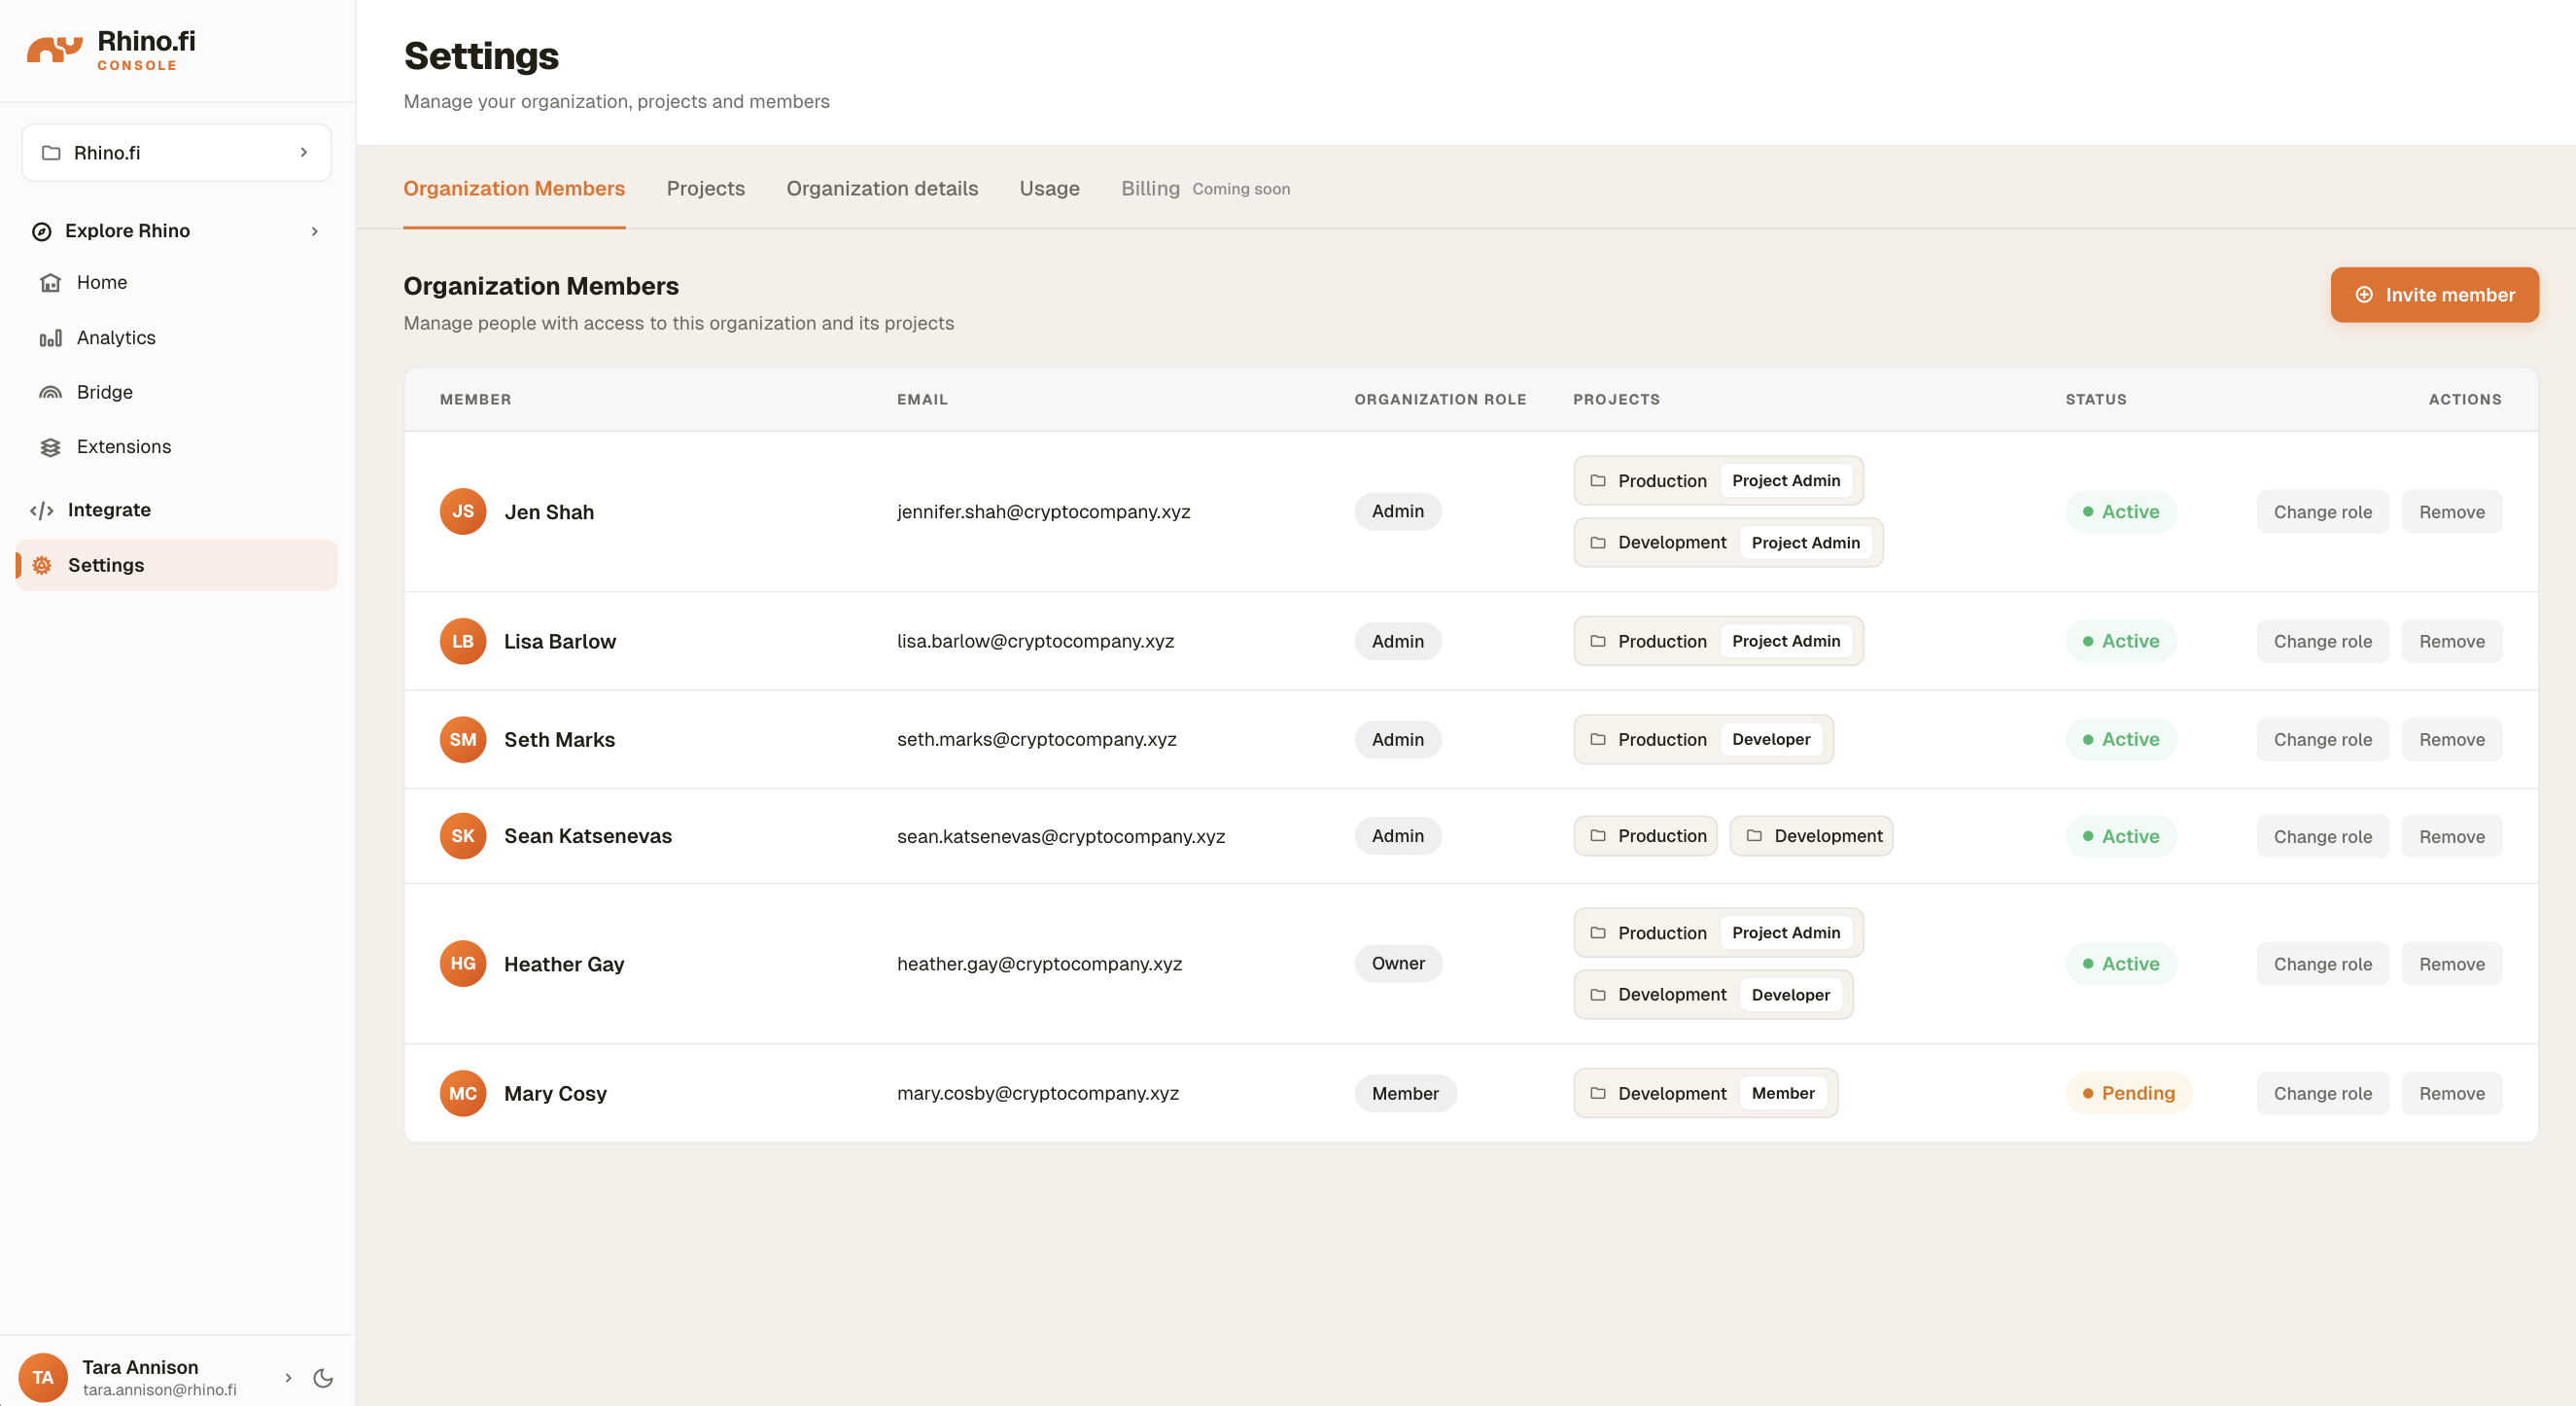Click the Home sidebar icon
Viewport: 2576px width, 1406px height.
[50, 283]
